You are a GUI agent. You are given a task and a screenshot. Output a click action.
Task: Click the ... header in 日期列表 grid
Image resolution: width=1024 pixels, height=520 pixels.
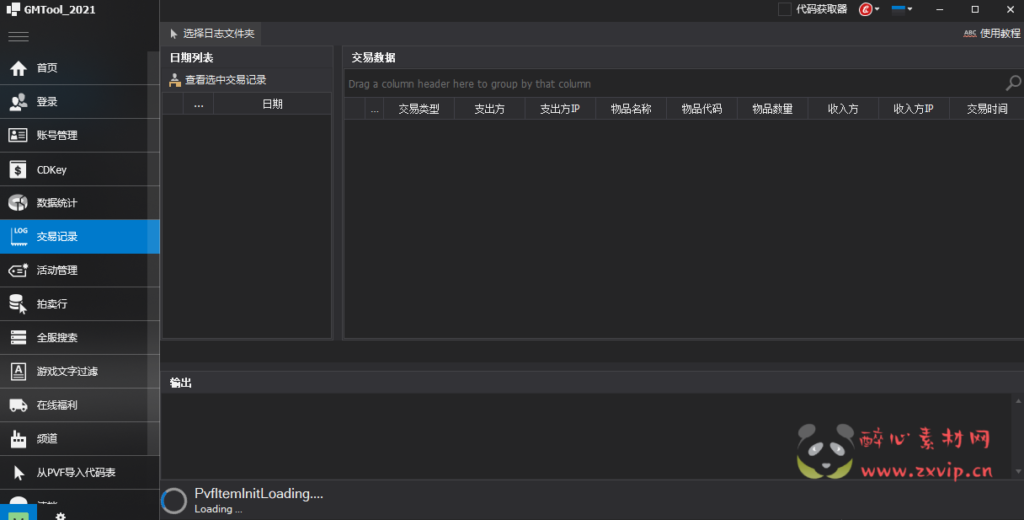click(x=199, y=104)
